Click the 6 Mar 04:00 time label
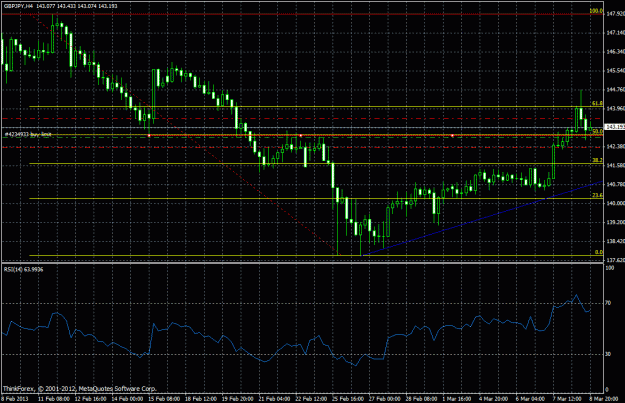Viewport: 625px width, 403px height. click(530, 399)
